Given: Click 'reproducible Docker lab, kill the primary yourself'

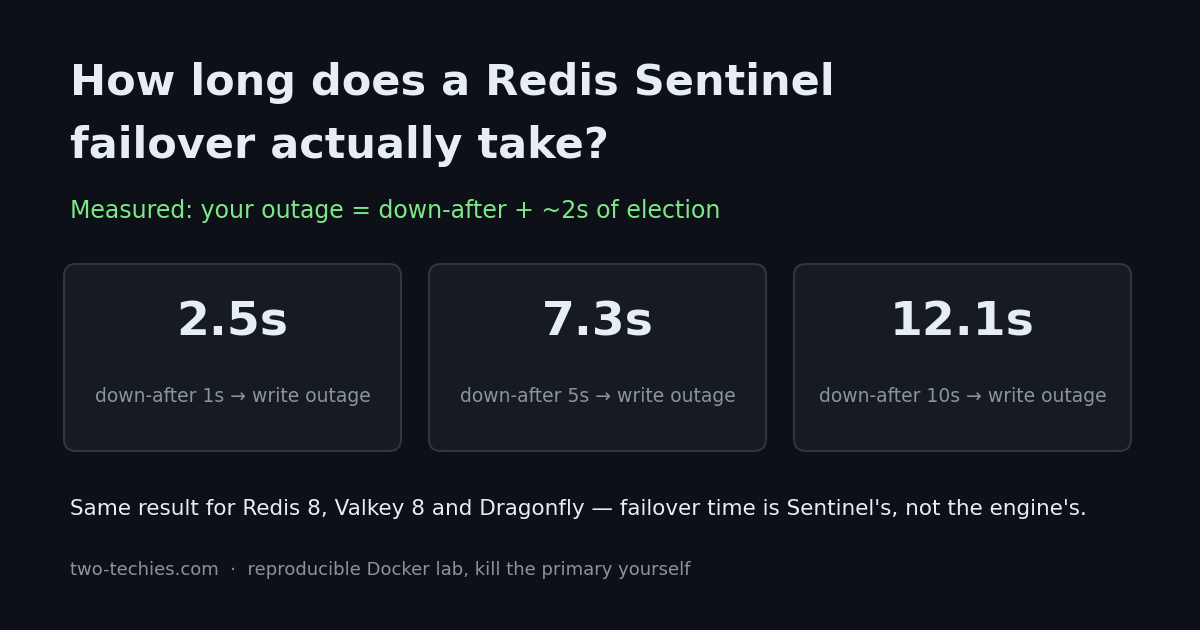Looking at the screenshot, I should tap(468, 569).
